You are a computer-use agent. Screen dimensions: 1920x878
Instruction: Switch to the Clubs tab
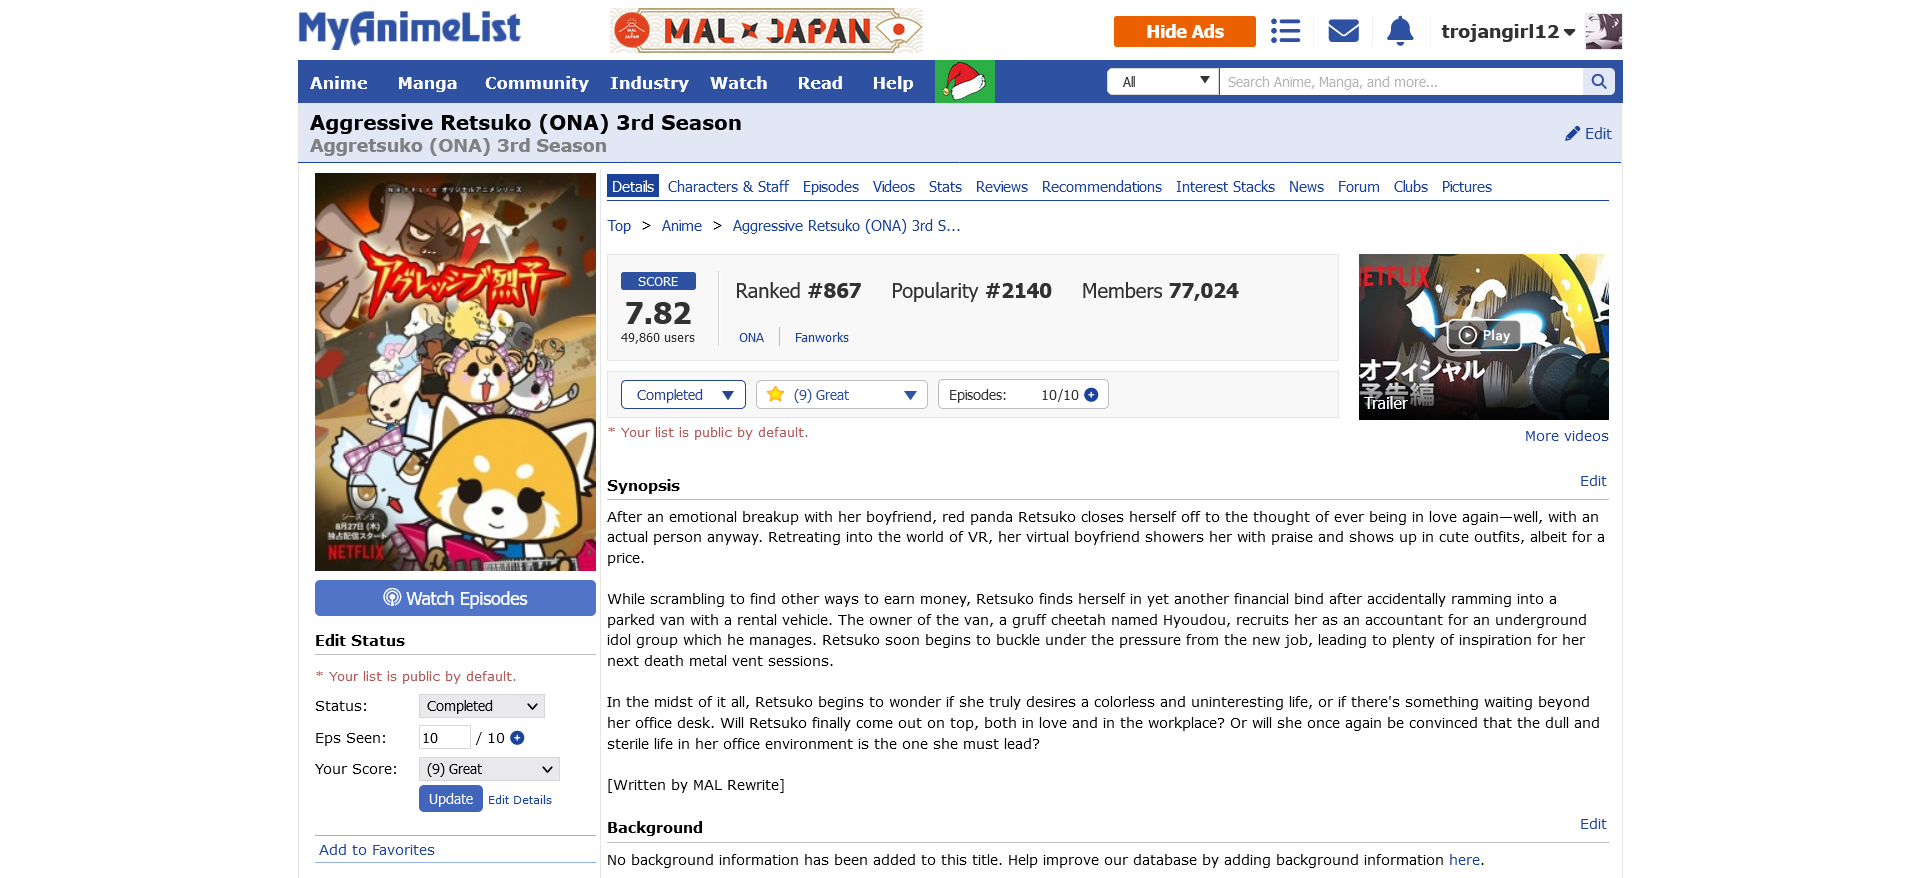click(x=1410, y=187)
